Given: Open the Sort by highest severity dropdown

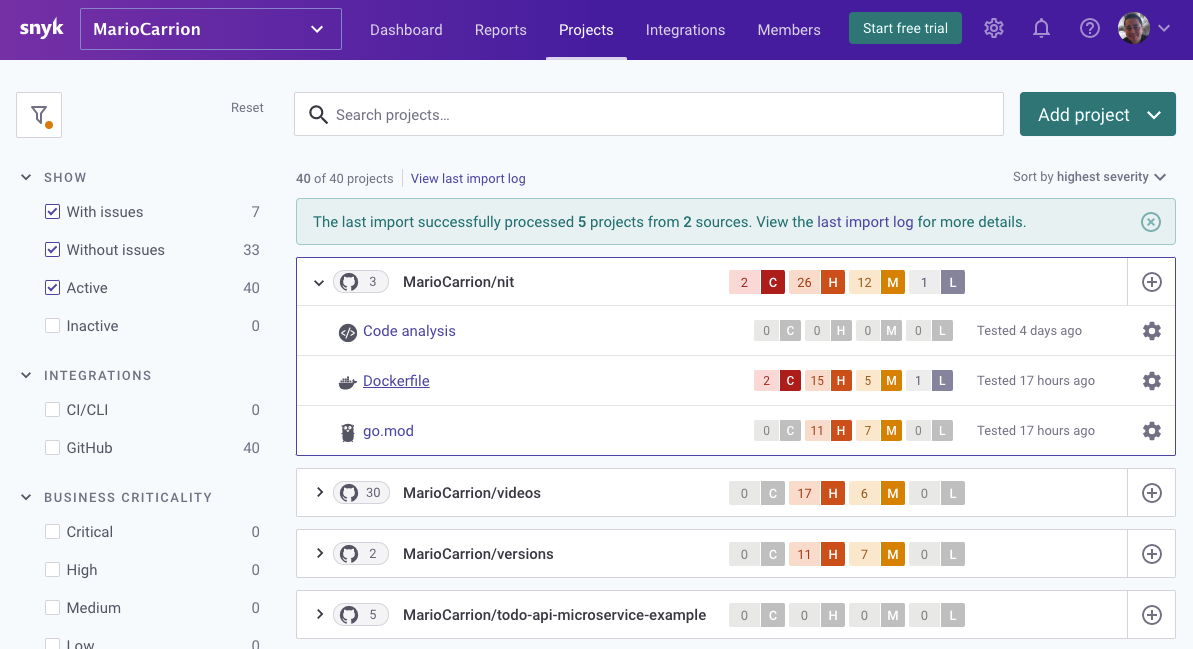Looking at the screenshot, I should [1089, 177].
